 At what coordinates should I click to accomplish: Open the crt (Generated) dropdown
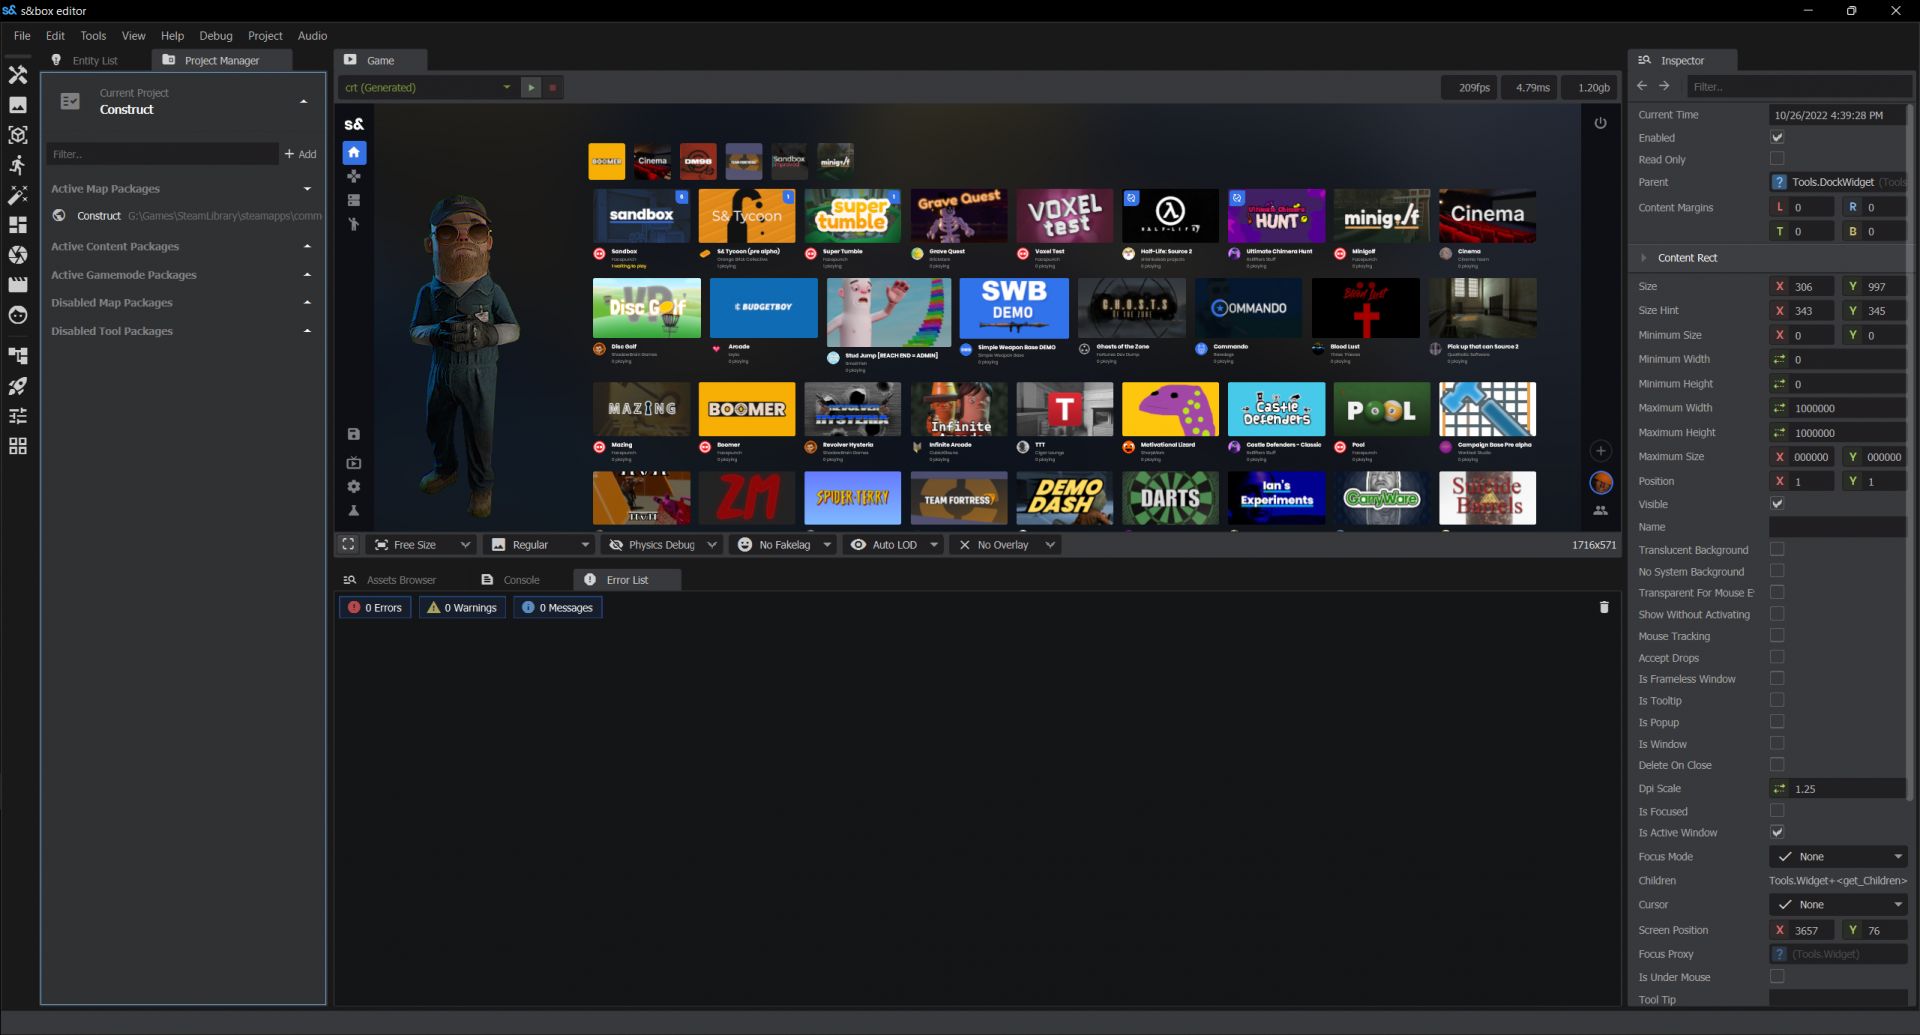point(428,88)
